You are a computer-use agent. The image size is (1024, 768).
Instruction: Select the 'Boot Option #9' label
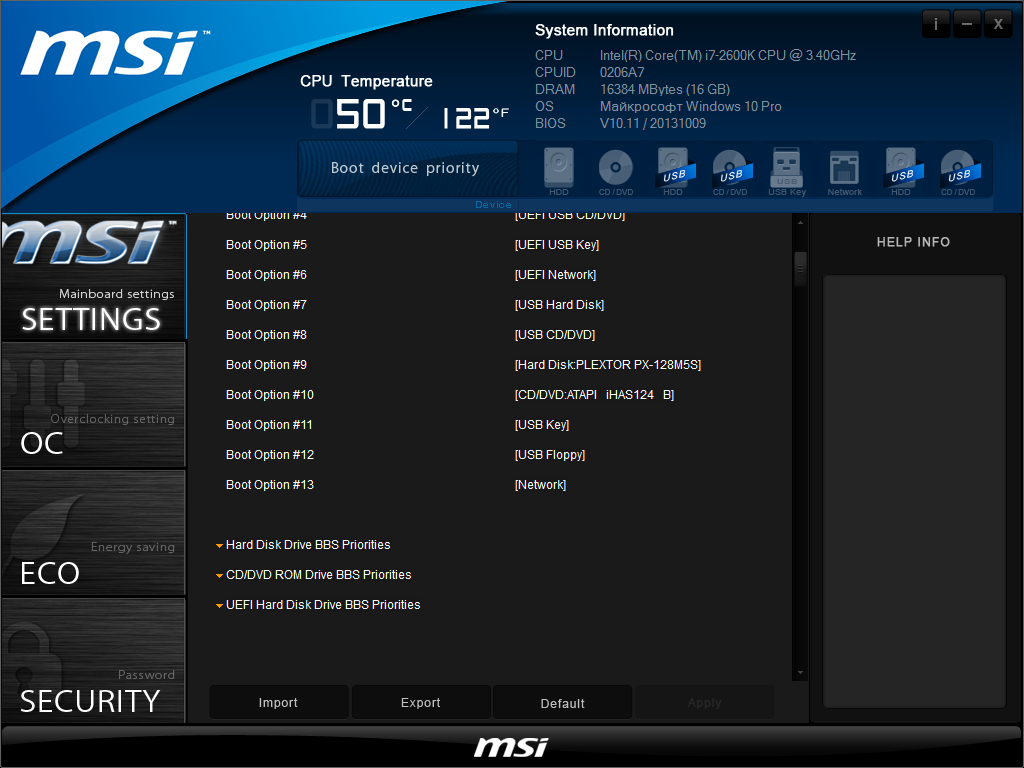point(266,365)
